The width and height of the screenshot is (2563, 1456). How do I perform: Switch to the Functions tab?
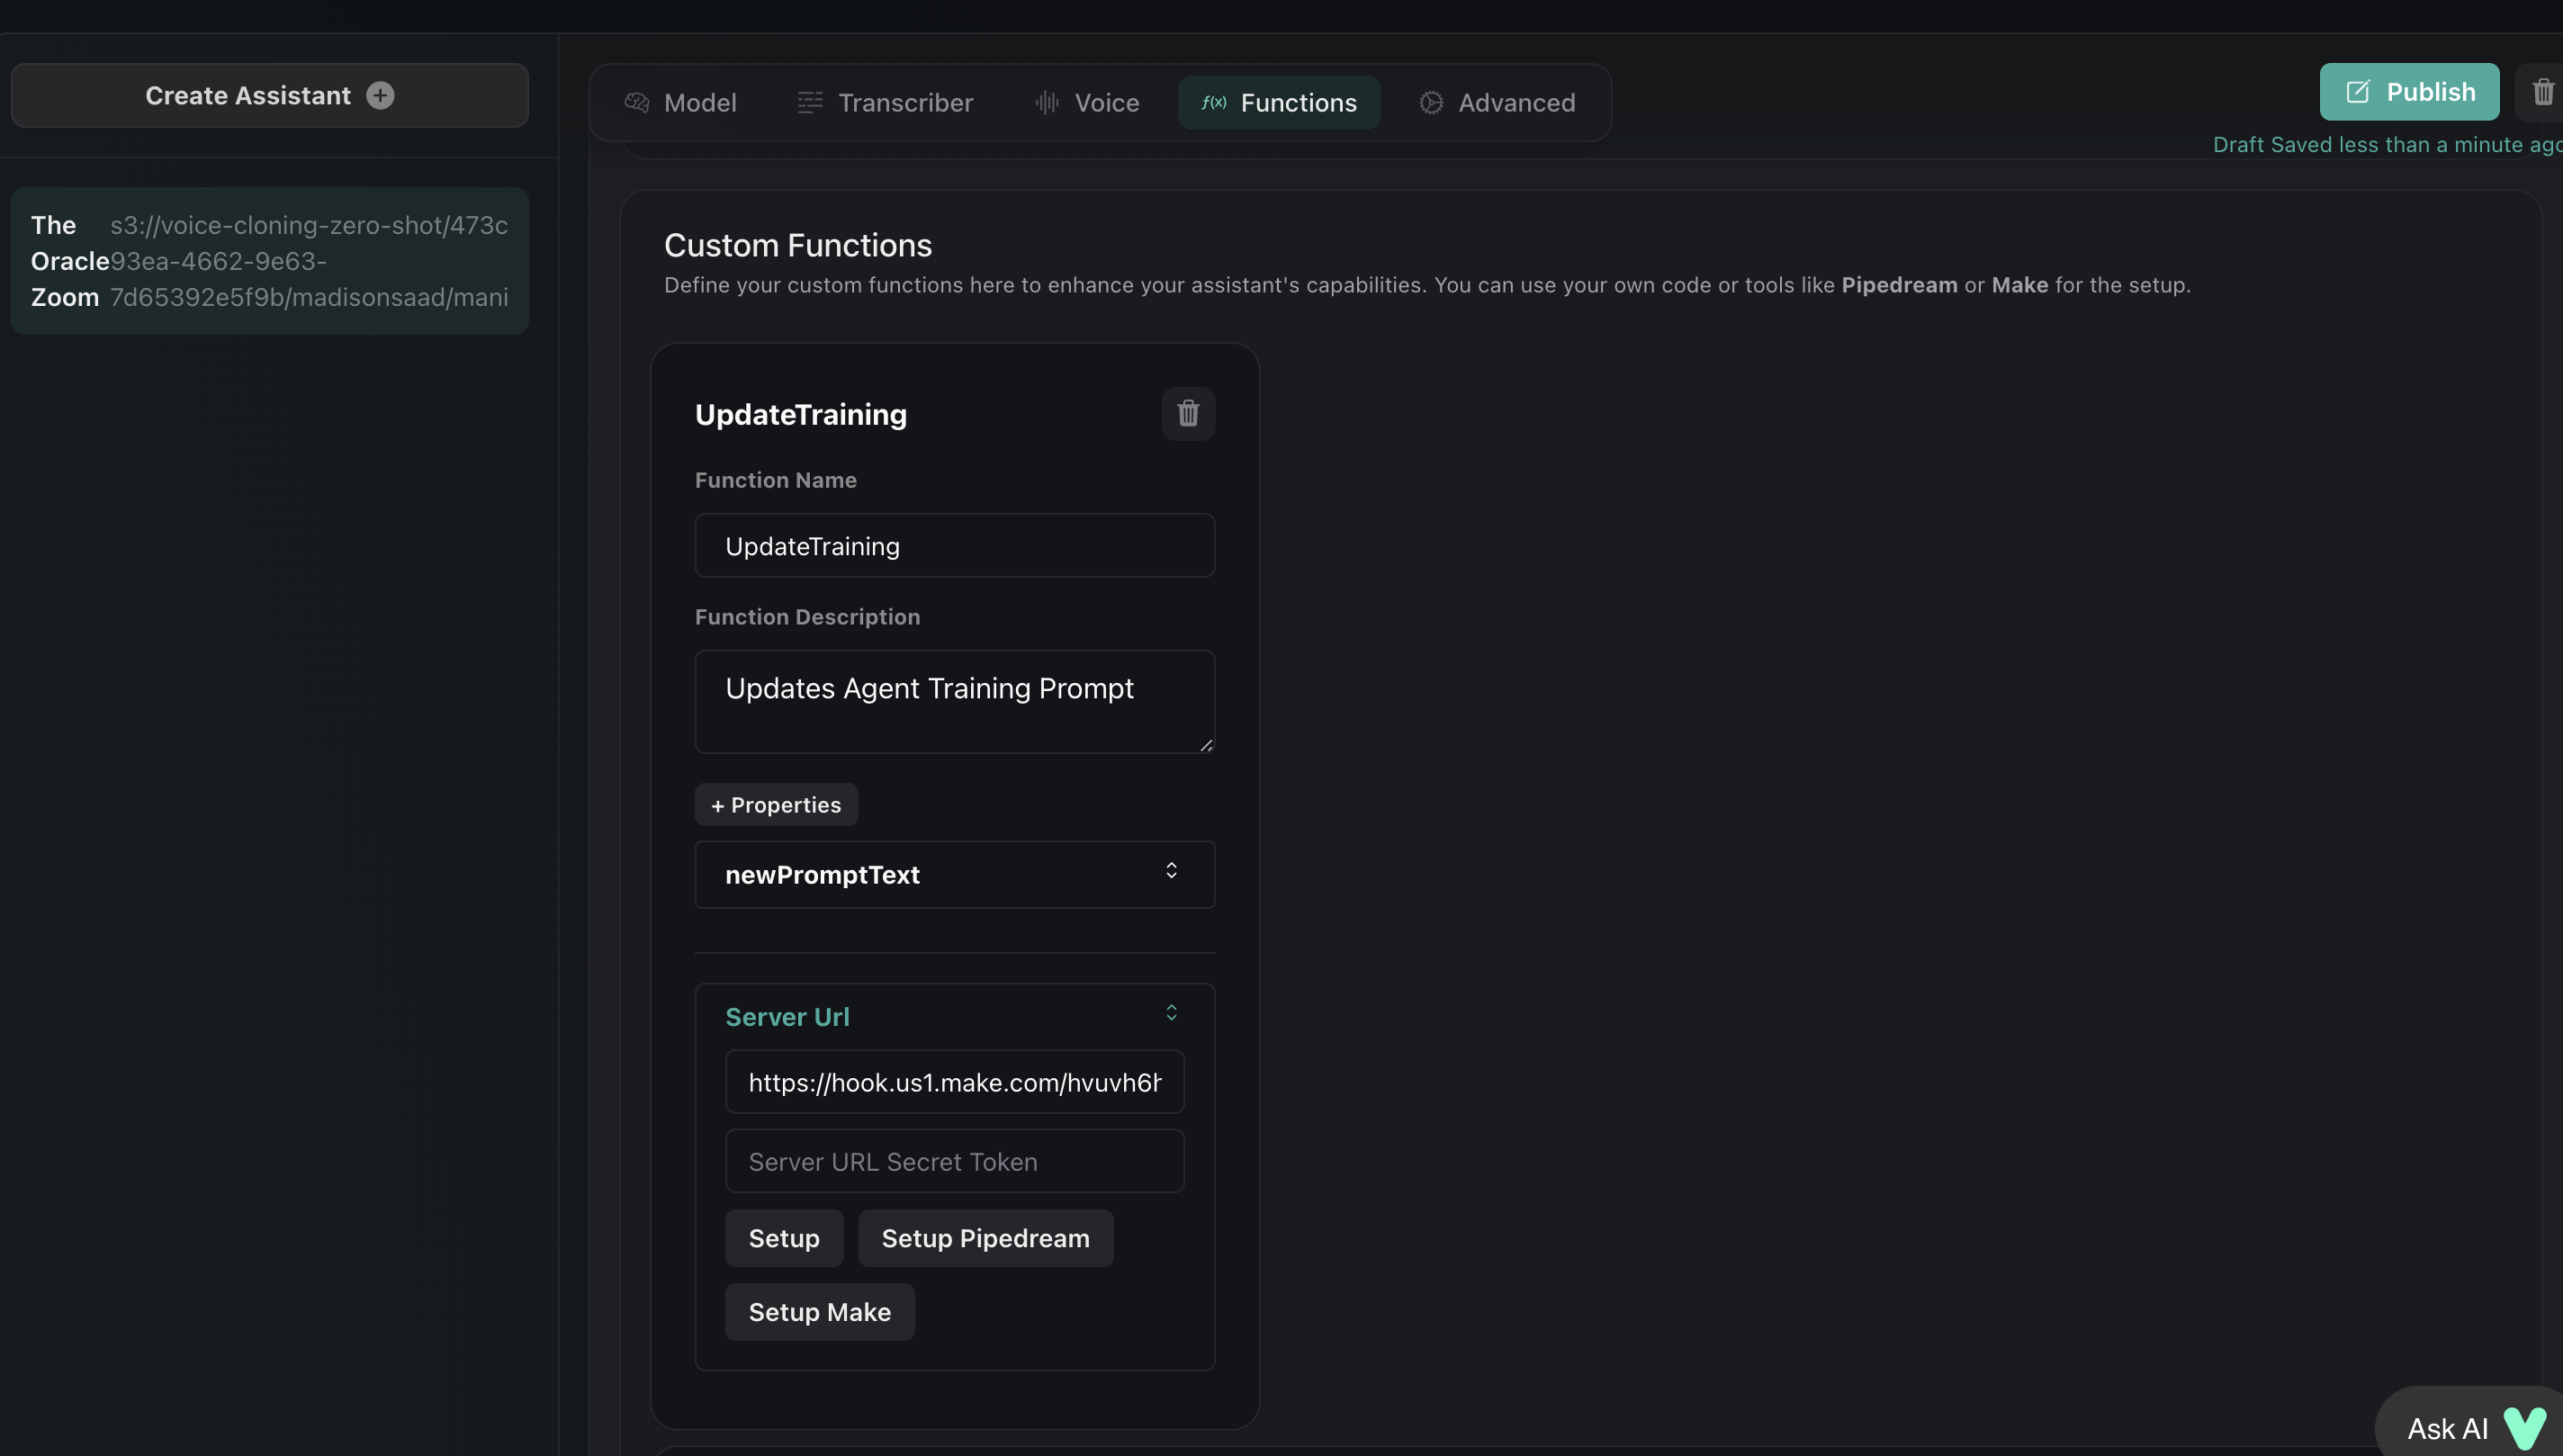1279,102
